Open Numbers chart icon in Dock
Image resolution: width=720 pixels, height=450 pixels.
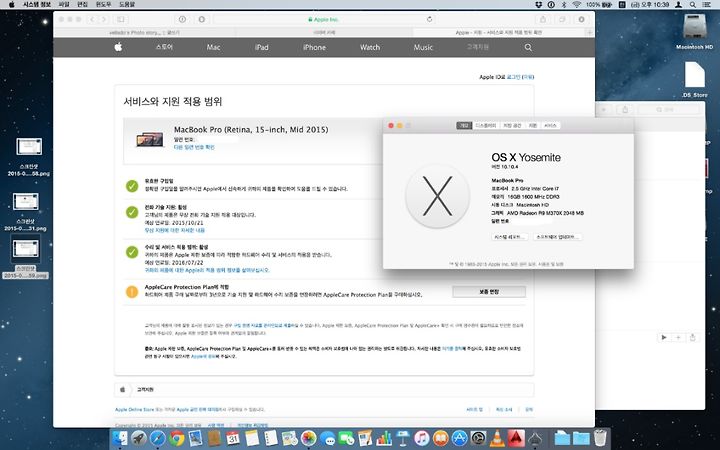[x=384, y=439]
